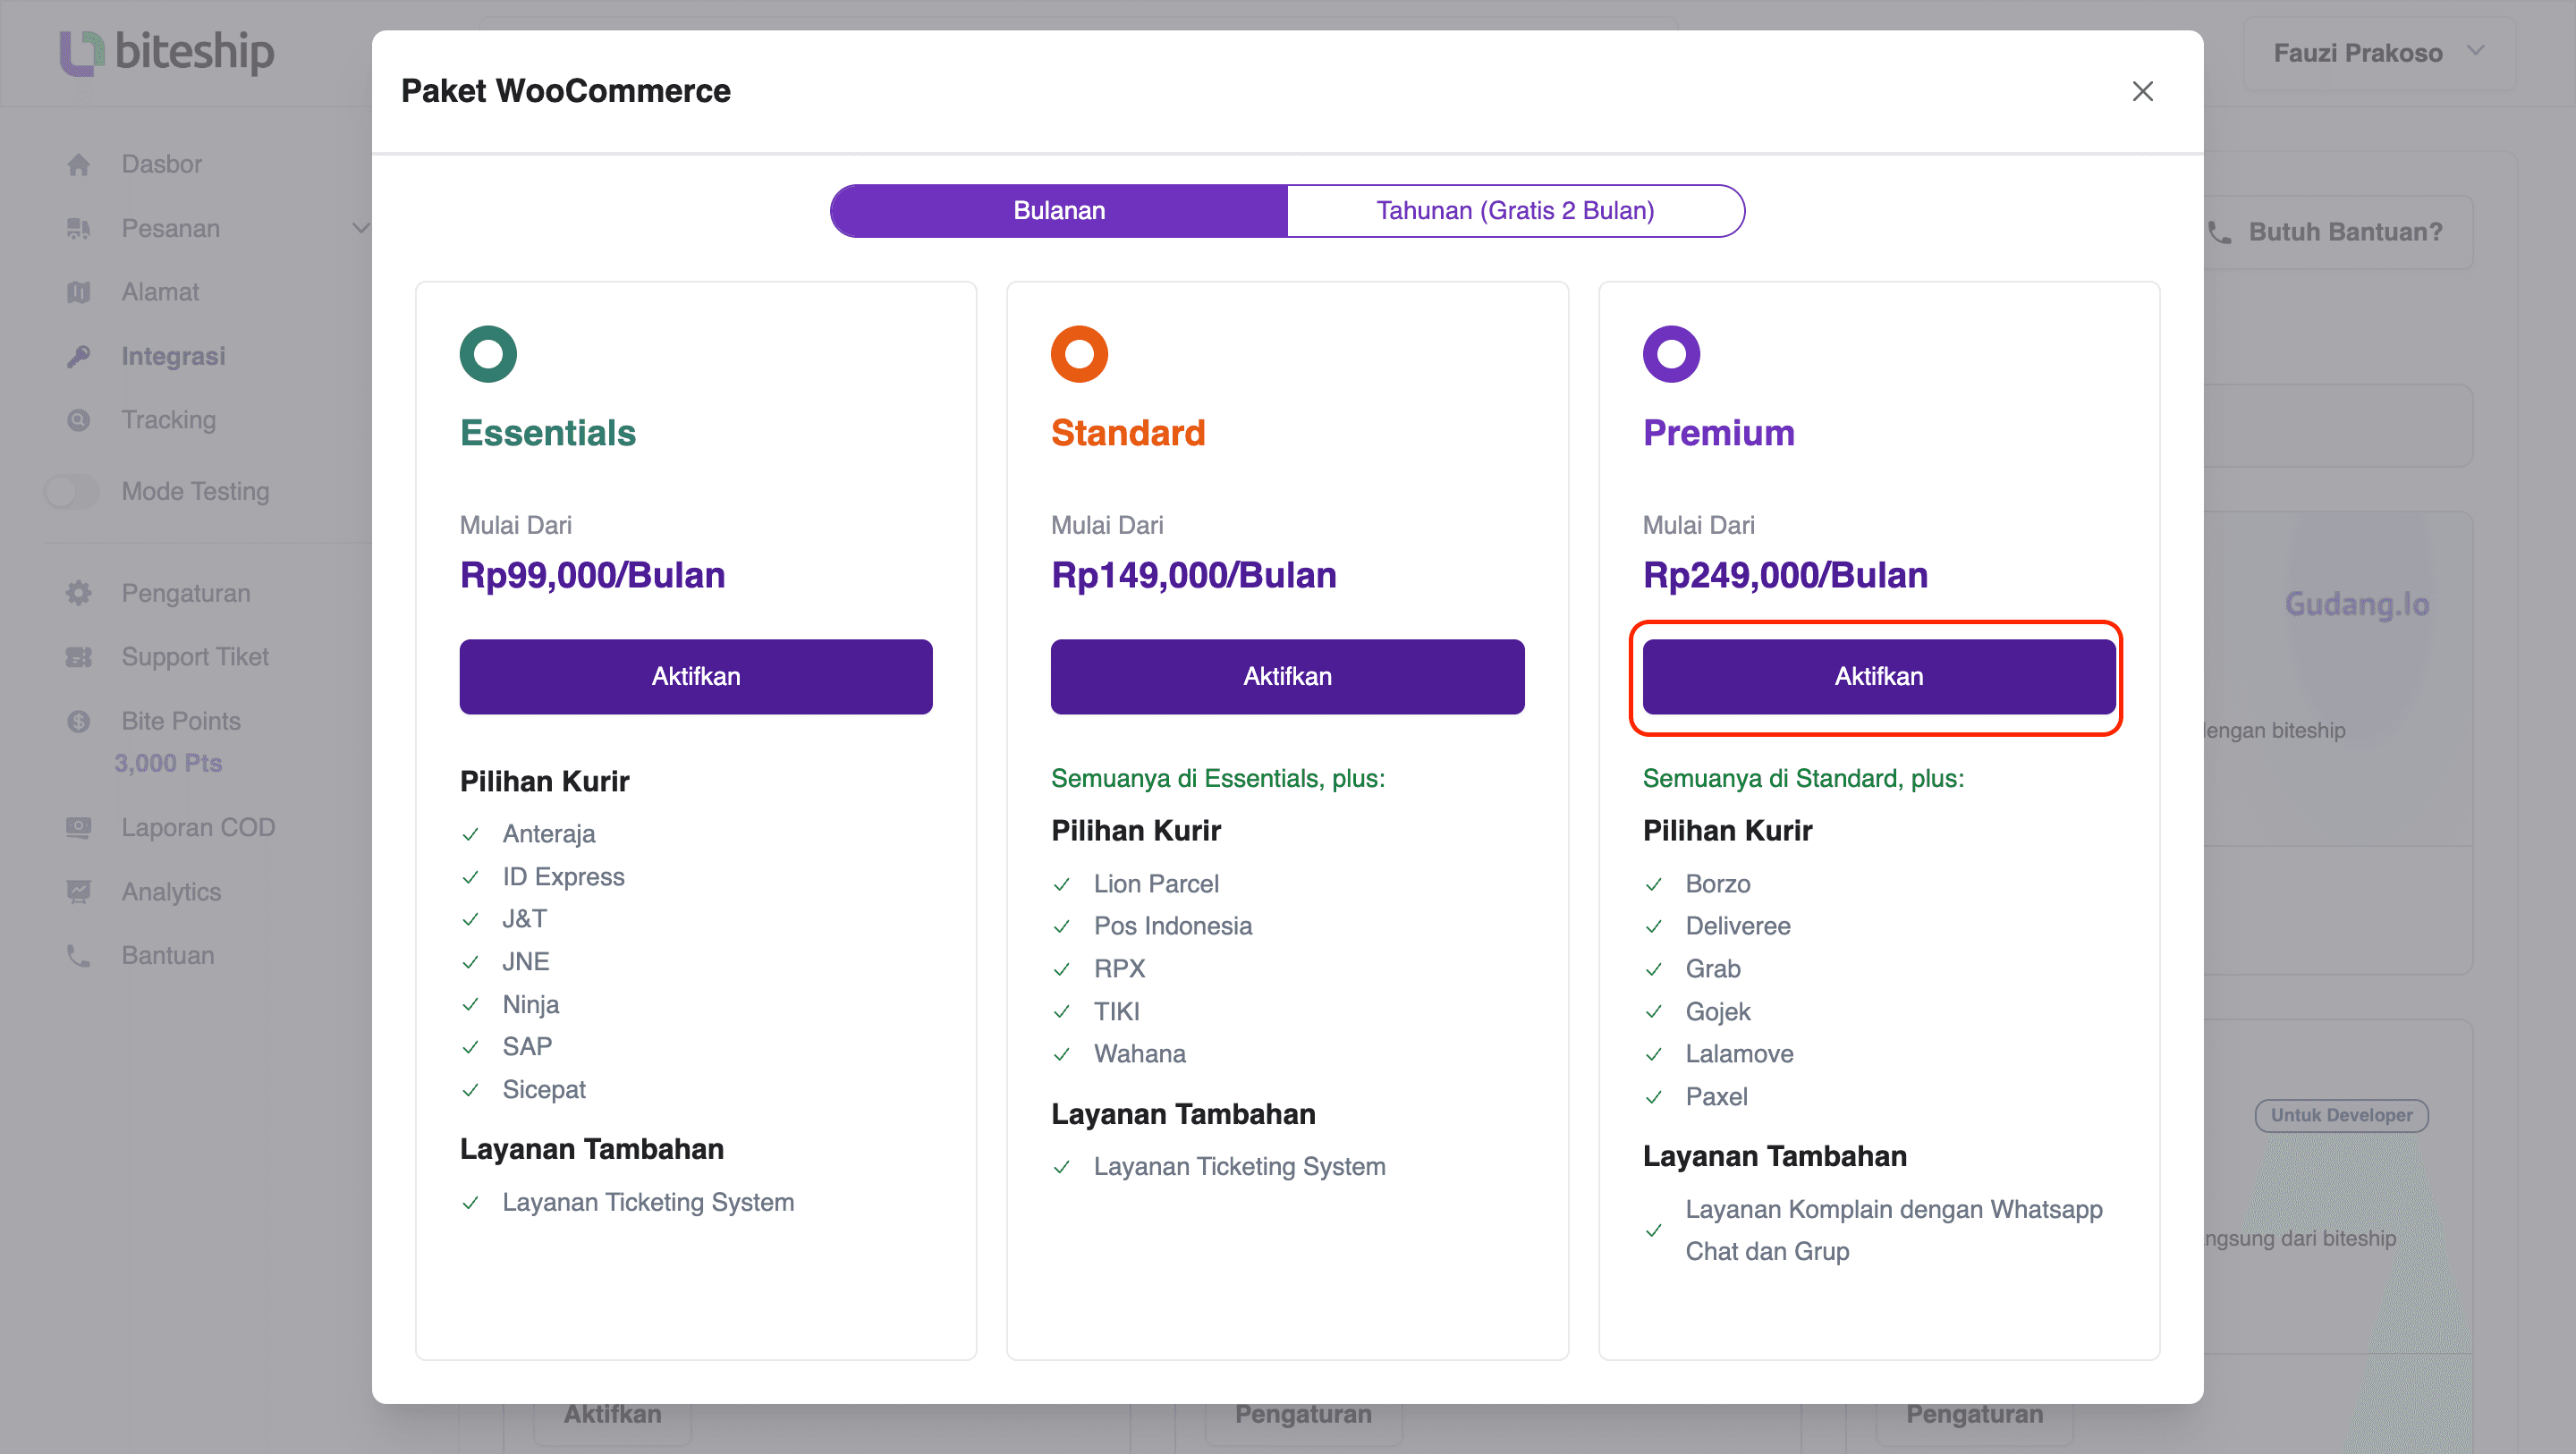Click the Rp99,000/Bulan price text

pyautogui.click(x=592, y=575)
